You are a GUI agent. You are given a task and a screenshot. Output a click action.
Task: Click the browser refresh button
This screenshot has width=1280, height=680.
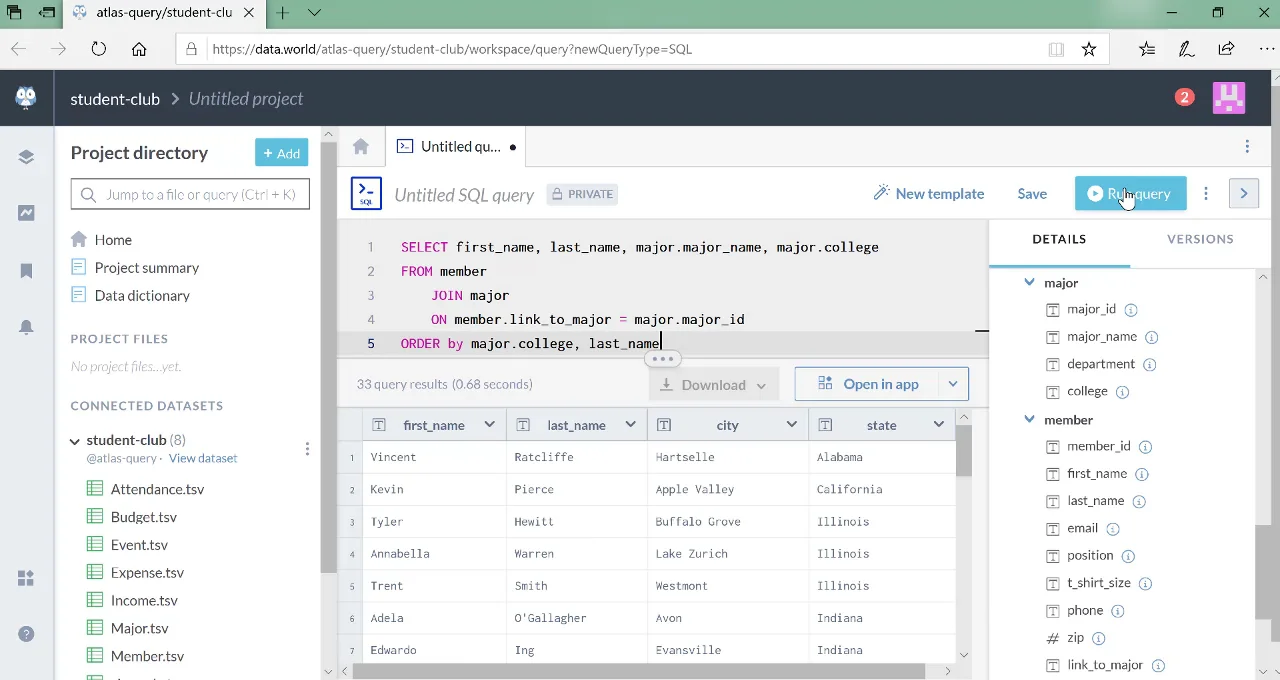(x=98, y=49)
